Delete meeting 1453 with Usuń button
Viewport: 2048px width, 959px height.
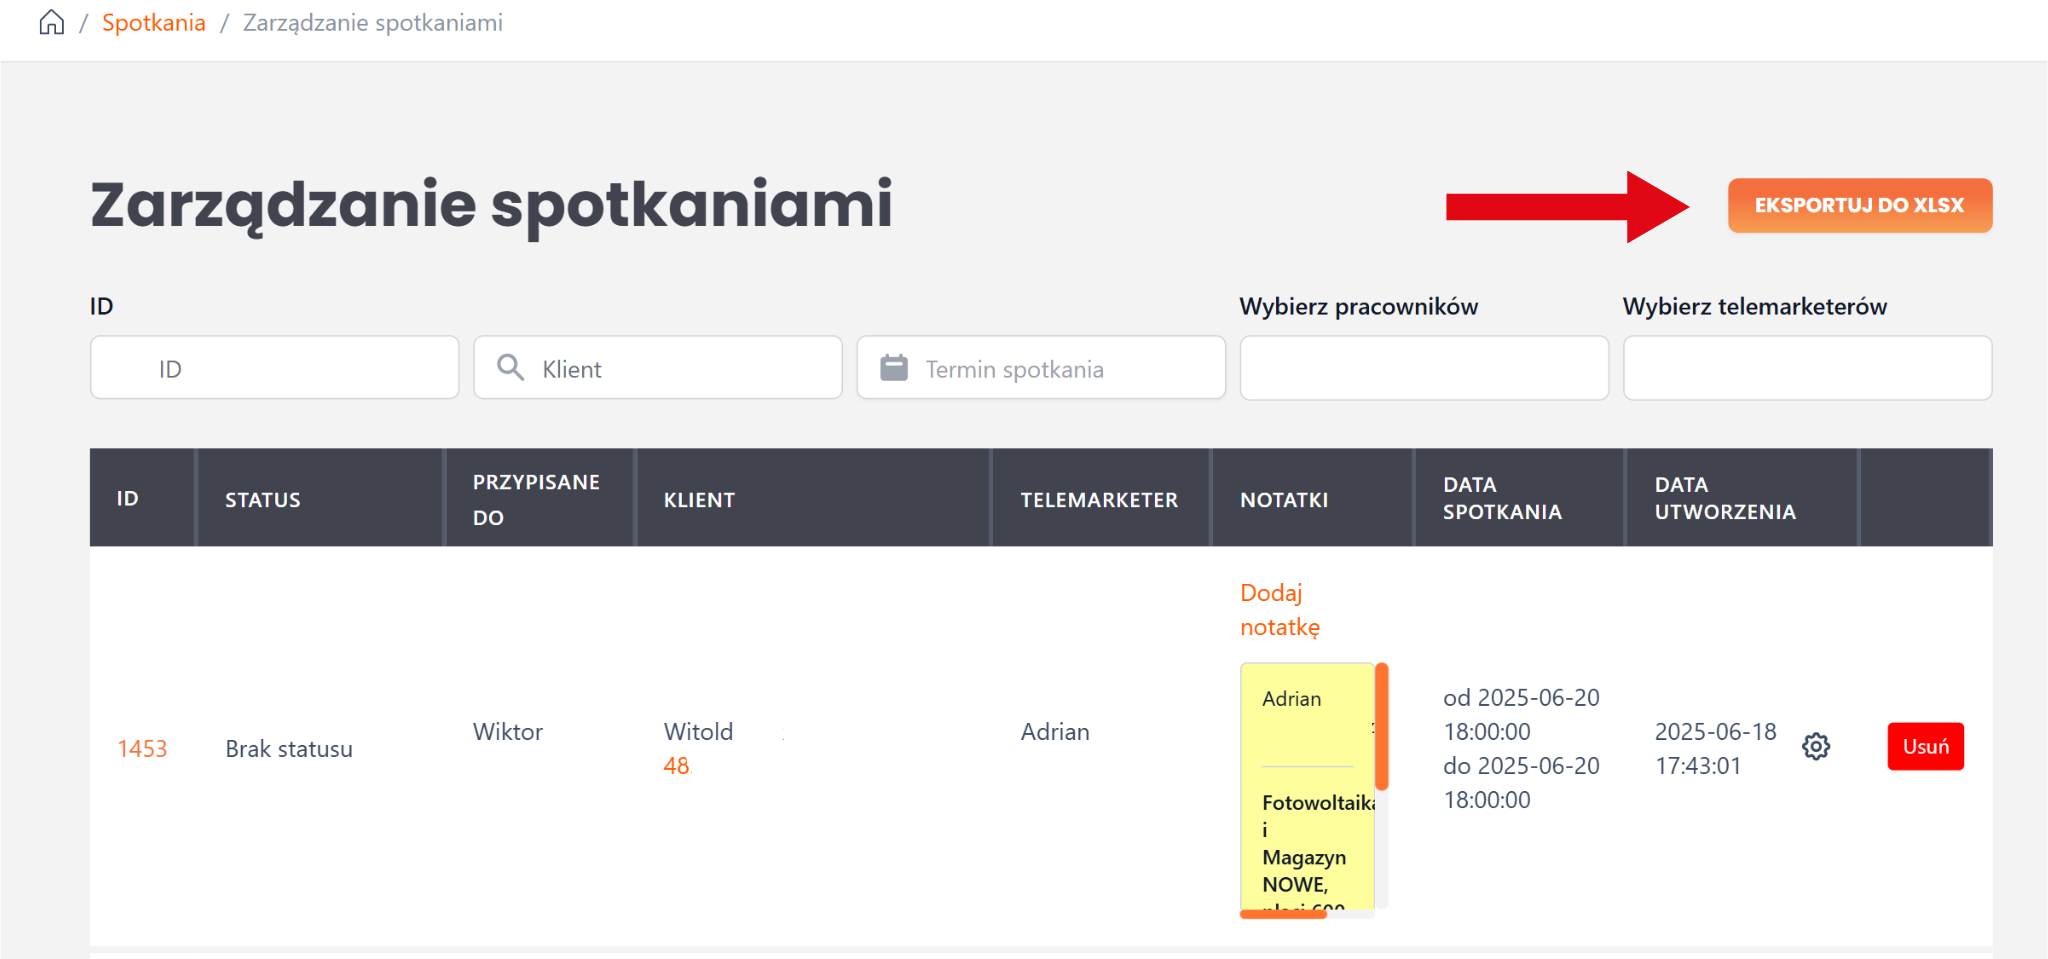[1925, 747]
